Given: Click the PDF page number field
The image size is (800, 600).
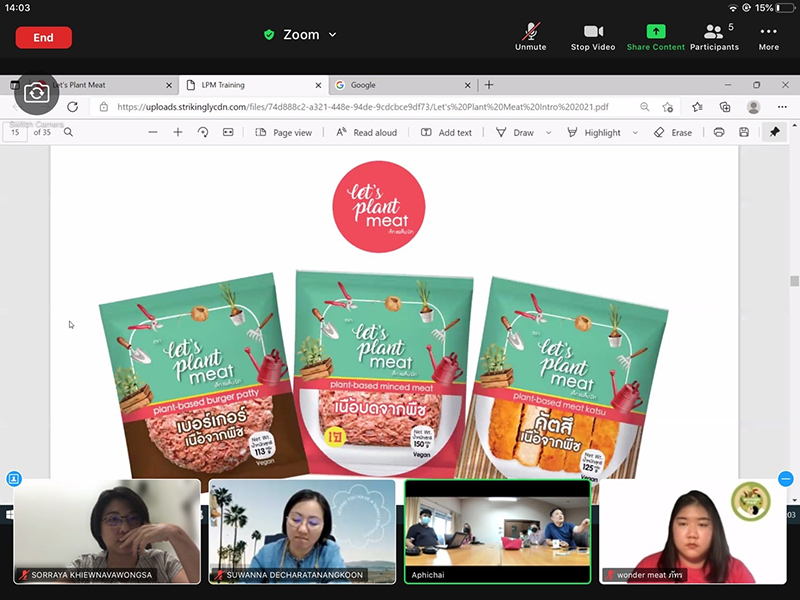Looking at the screenshot, I should 15,133.
